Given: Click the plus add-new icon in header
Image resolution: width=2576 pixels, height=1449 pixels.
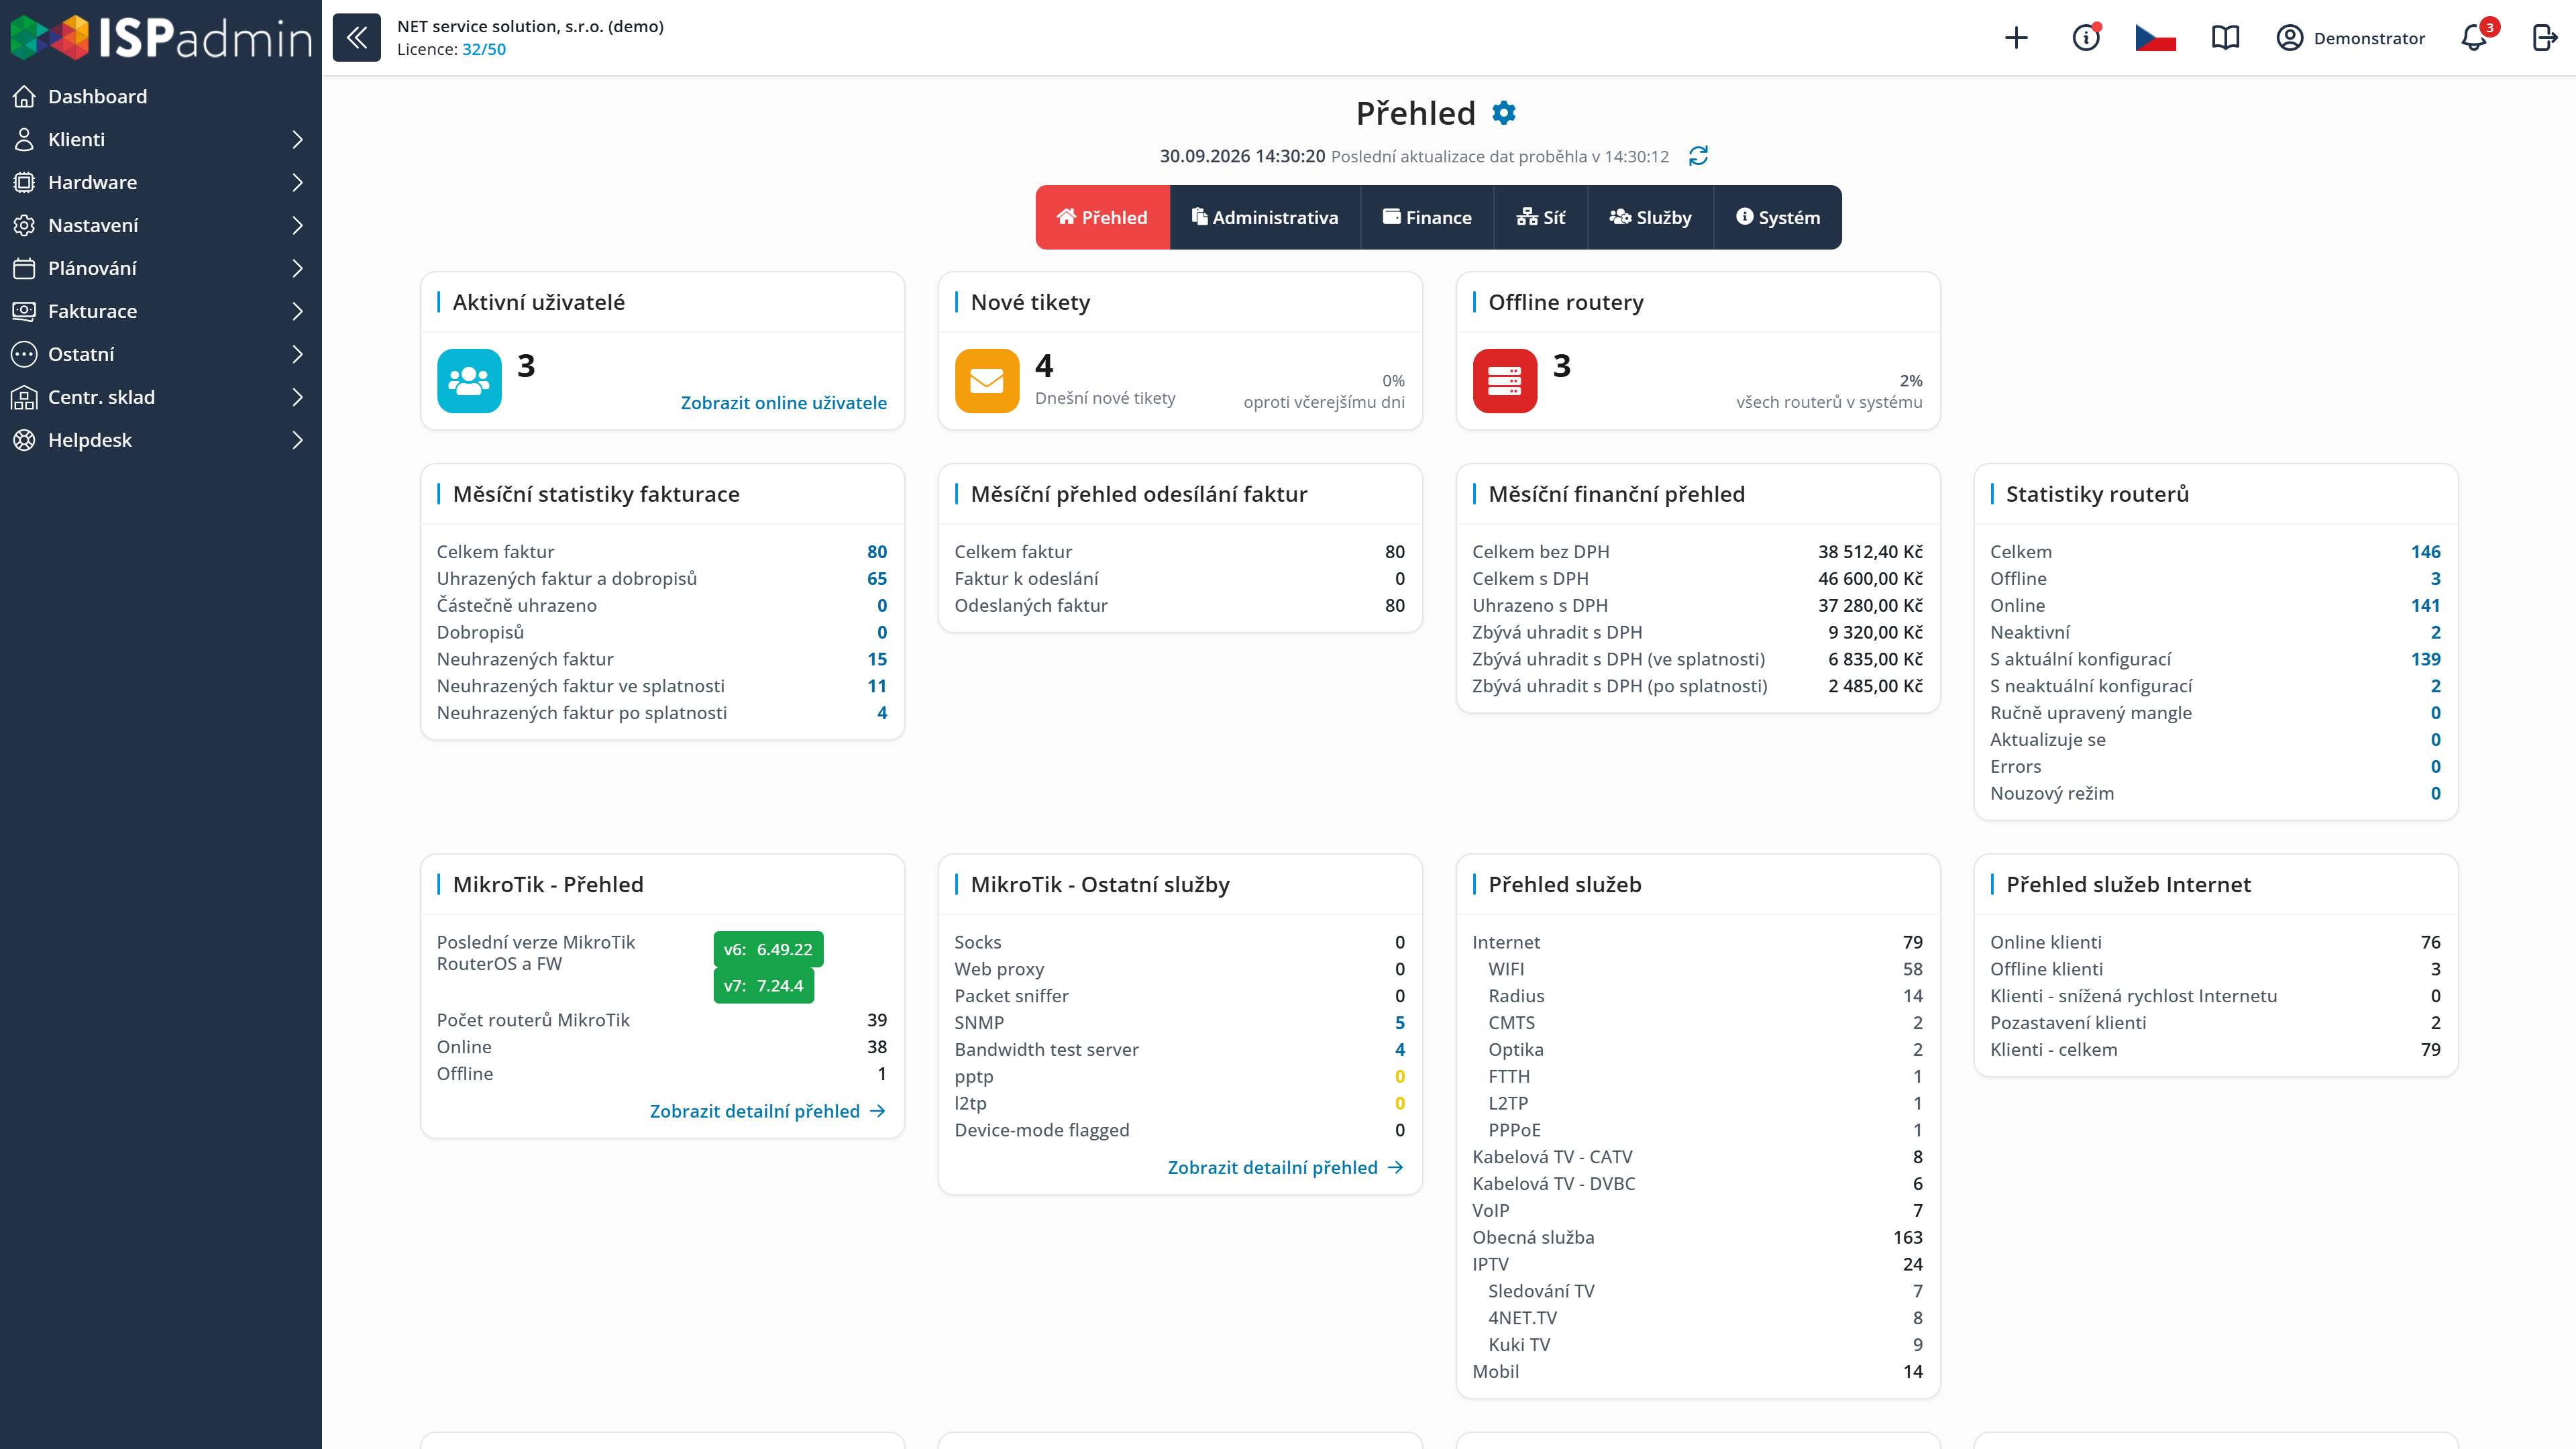Looking at the screenshot, I should click(x=2016, y=38).
